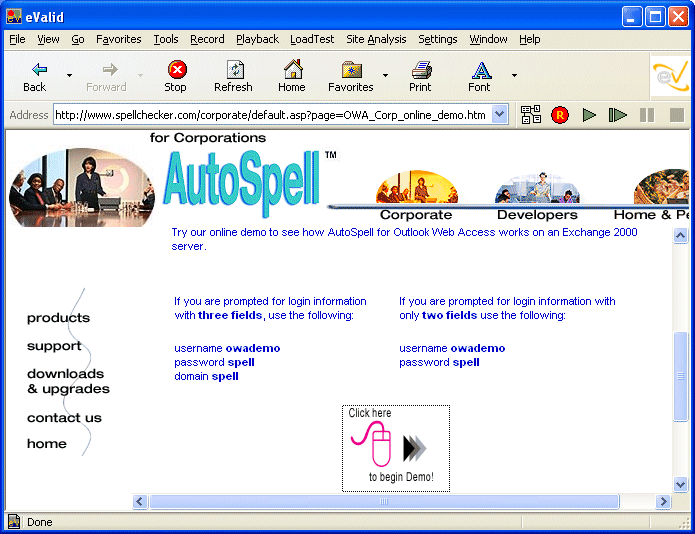Click the vertical scrollbar thumb
The width and height of the screenshot is (695, 534).
[x=680, y=376]
